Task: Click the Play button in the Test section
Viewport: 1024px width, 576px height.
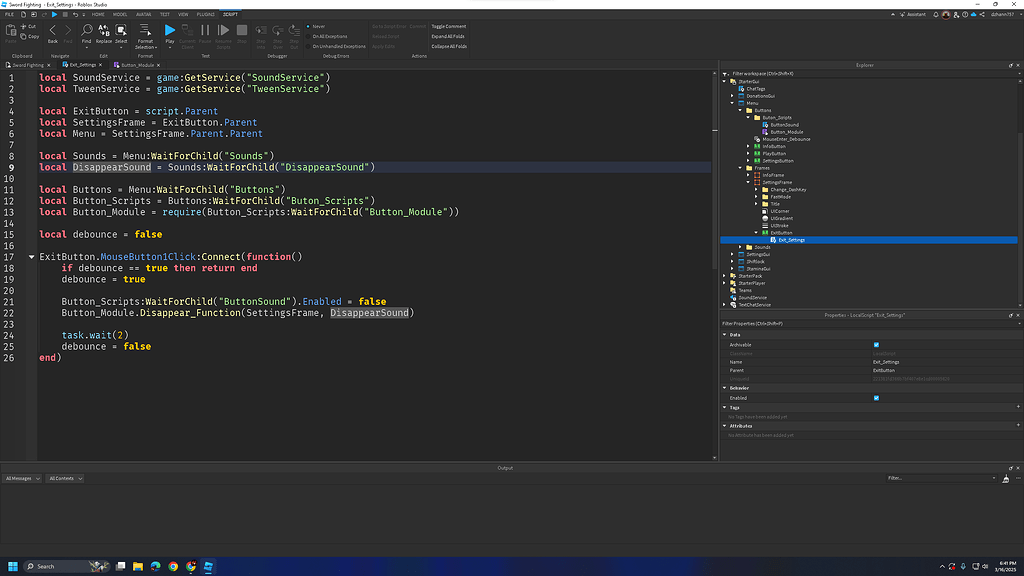Action: [170, 30]
